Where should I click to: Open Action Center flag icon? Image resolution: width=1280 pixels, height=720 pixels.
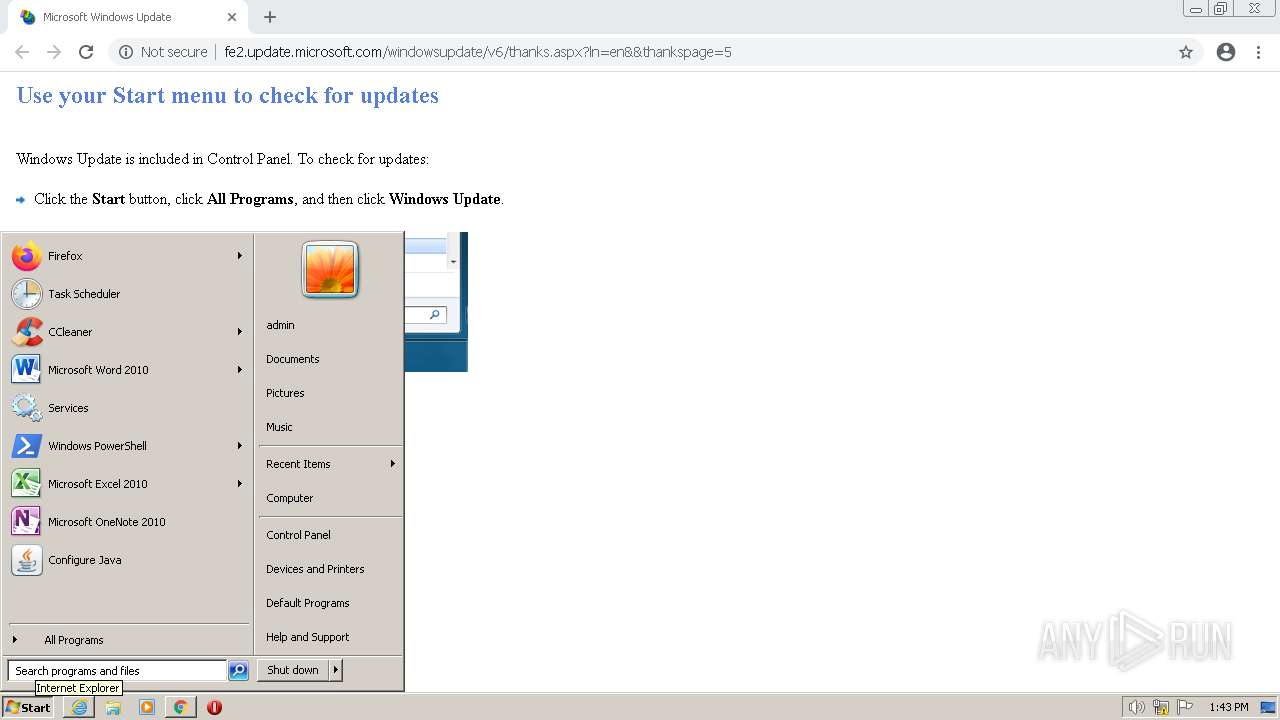tap(1185, 707)
